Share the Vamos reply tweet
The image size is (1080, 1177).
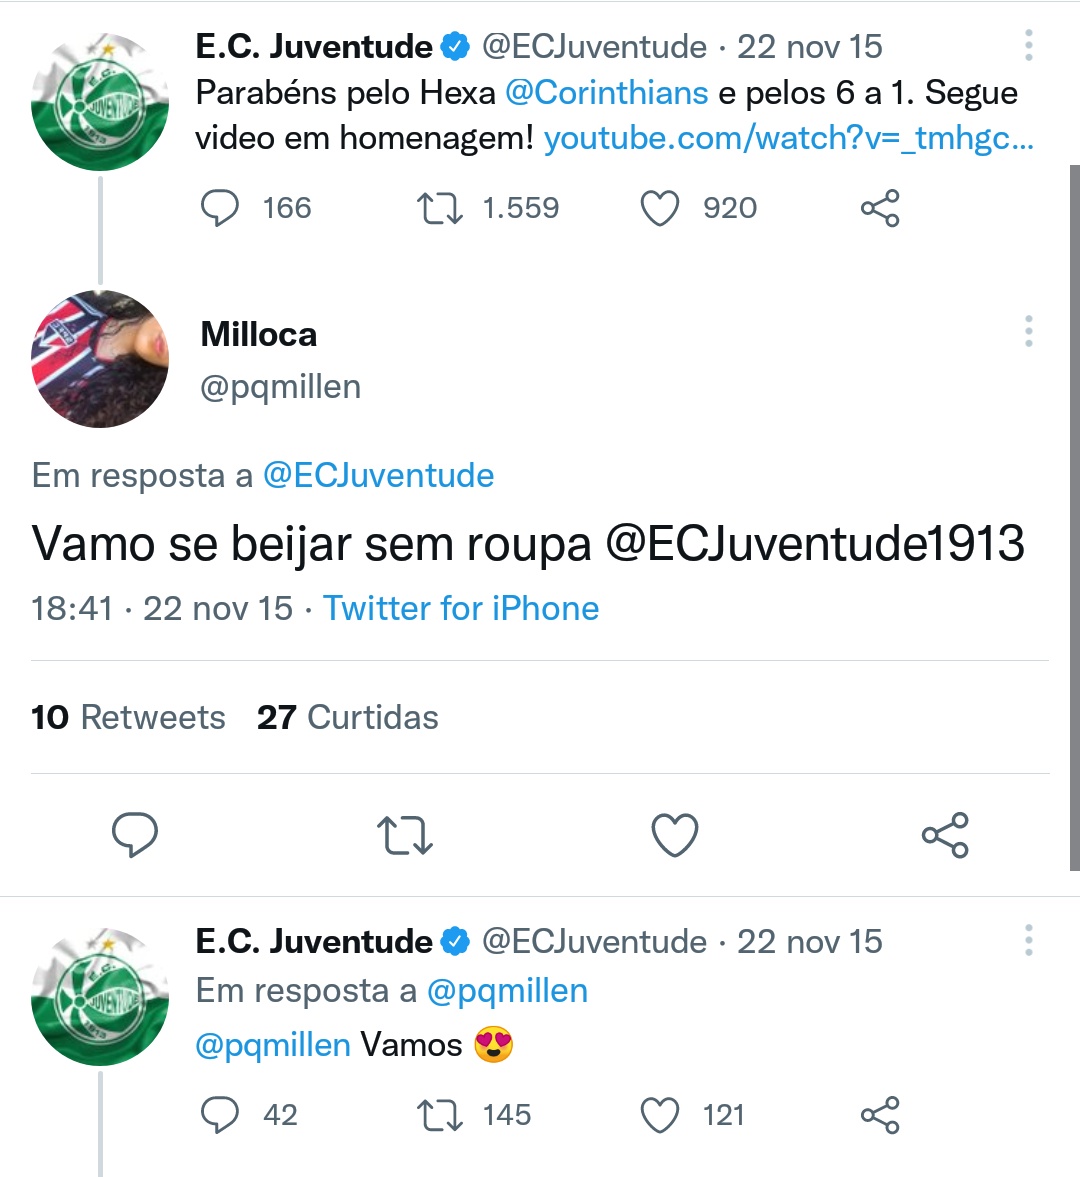880,1115
